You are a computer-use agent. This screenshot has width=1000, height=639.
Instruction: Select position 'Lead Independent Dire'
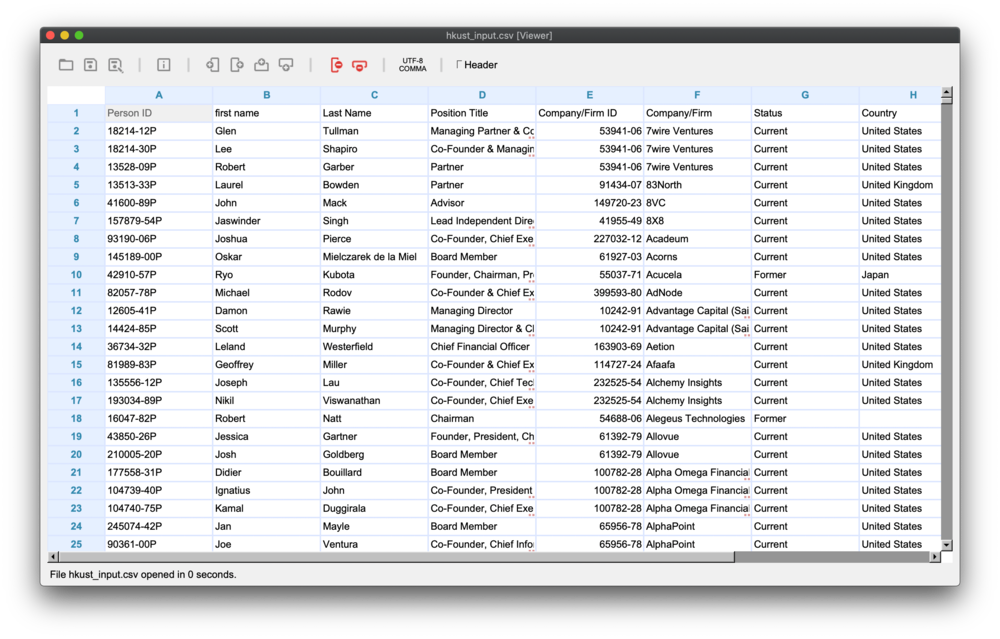pyautogui.click(x=482, y=221)
